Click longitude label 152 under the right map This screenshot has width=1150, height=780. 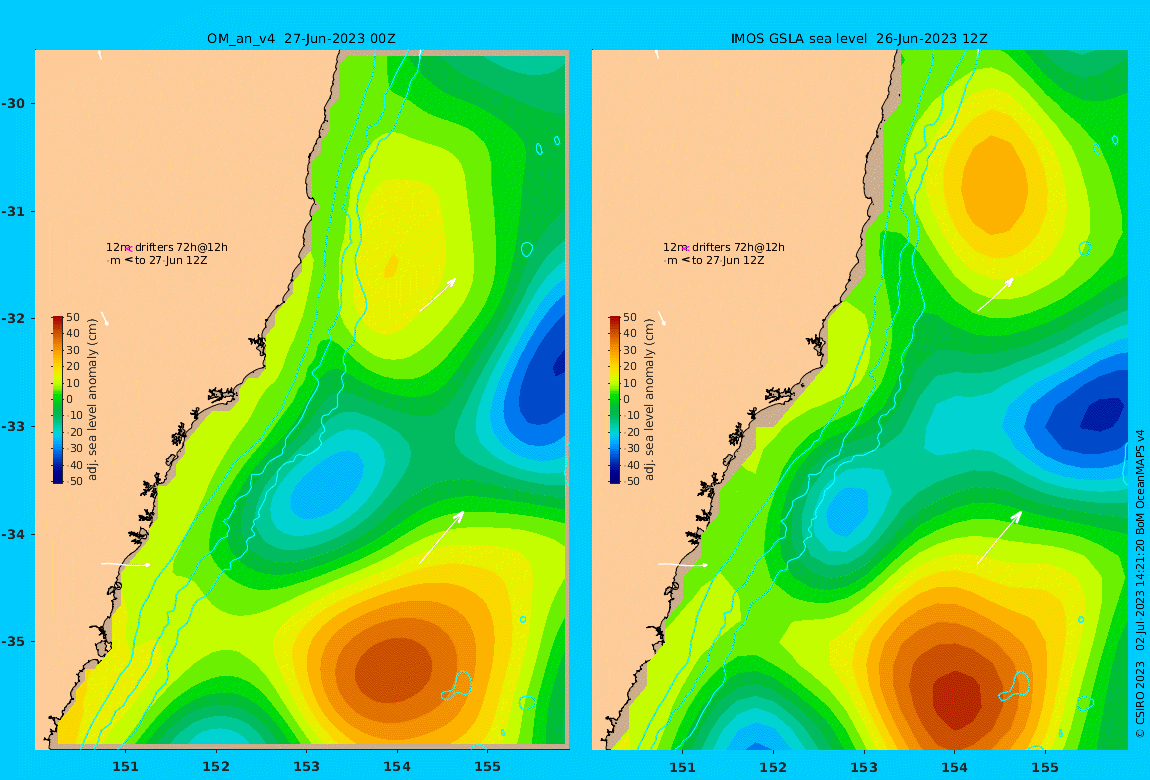(x=773, y=767)
